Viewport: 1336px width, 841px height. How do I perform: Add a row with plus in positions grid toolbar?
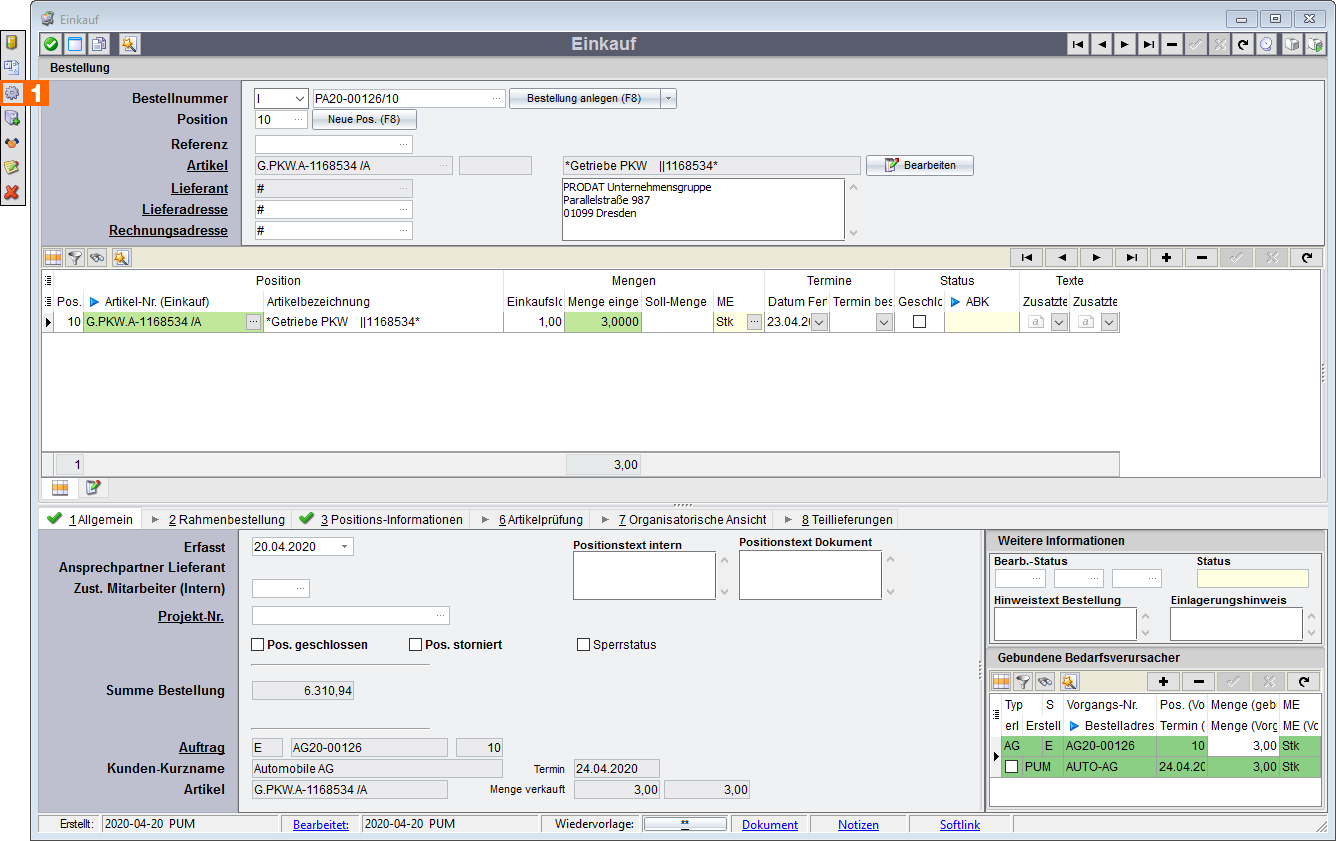point(1166,258)
